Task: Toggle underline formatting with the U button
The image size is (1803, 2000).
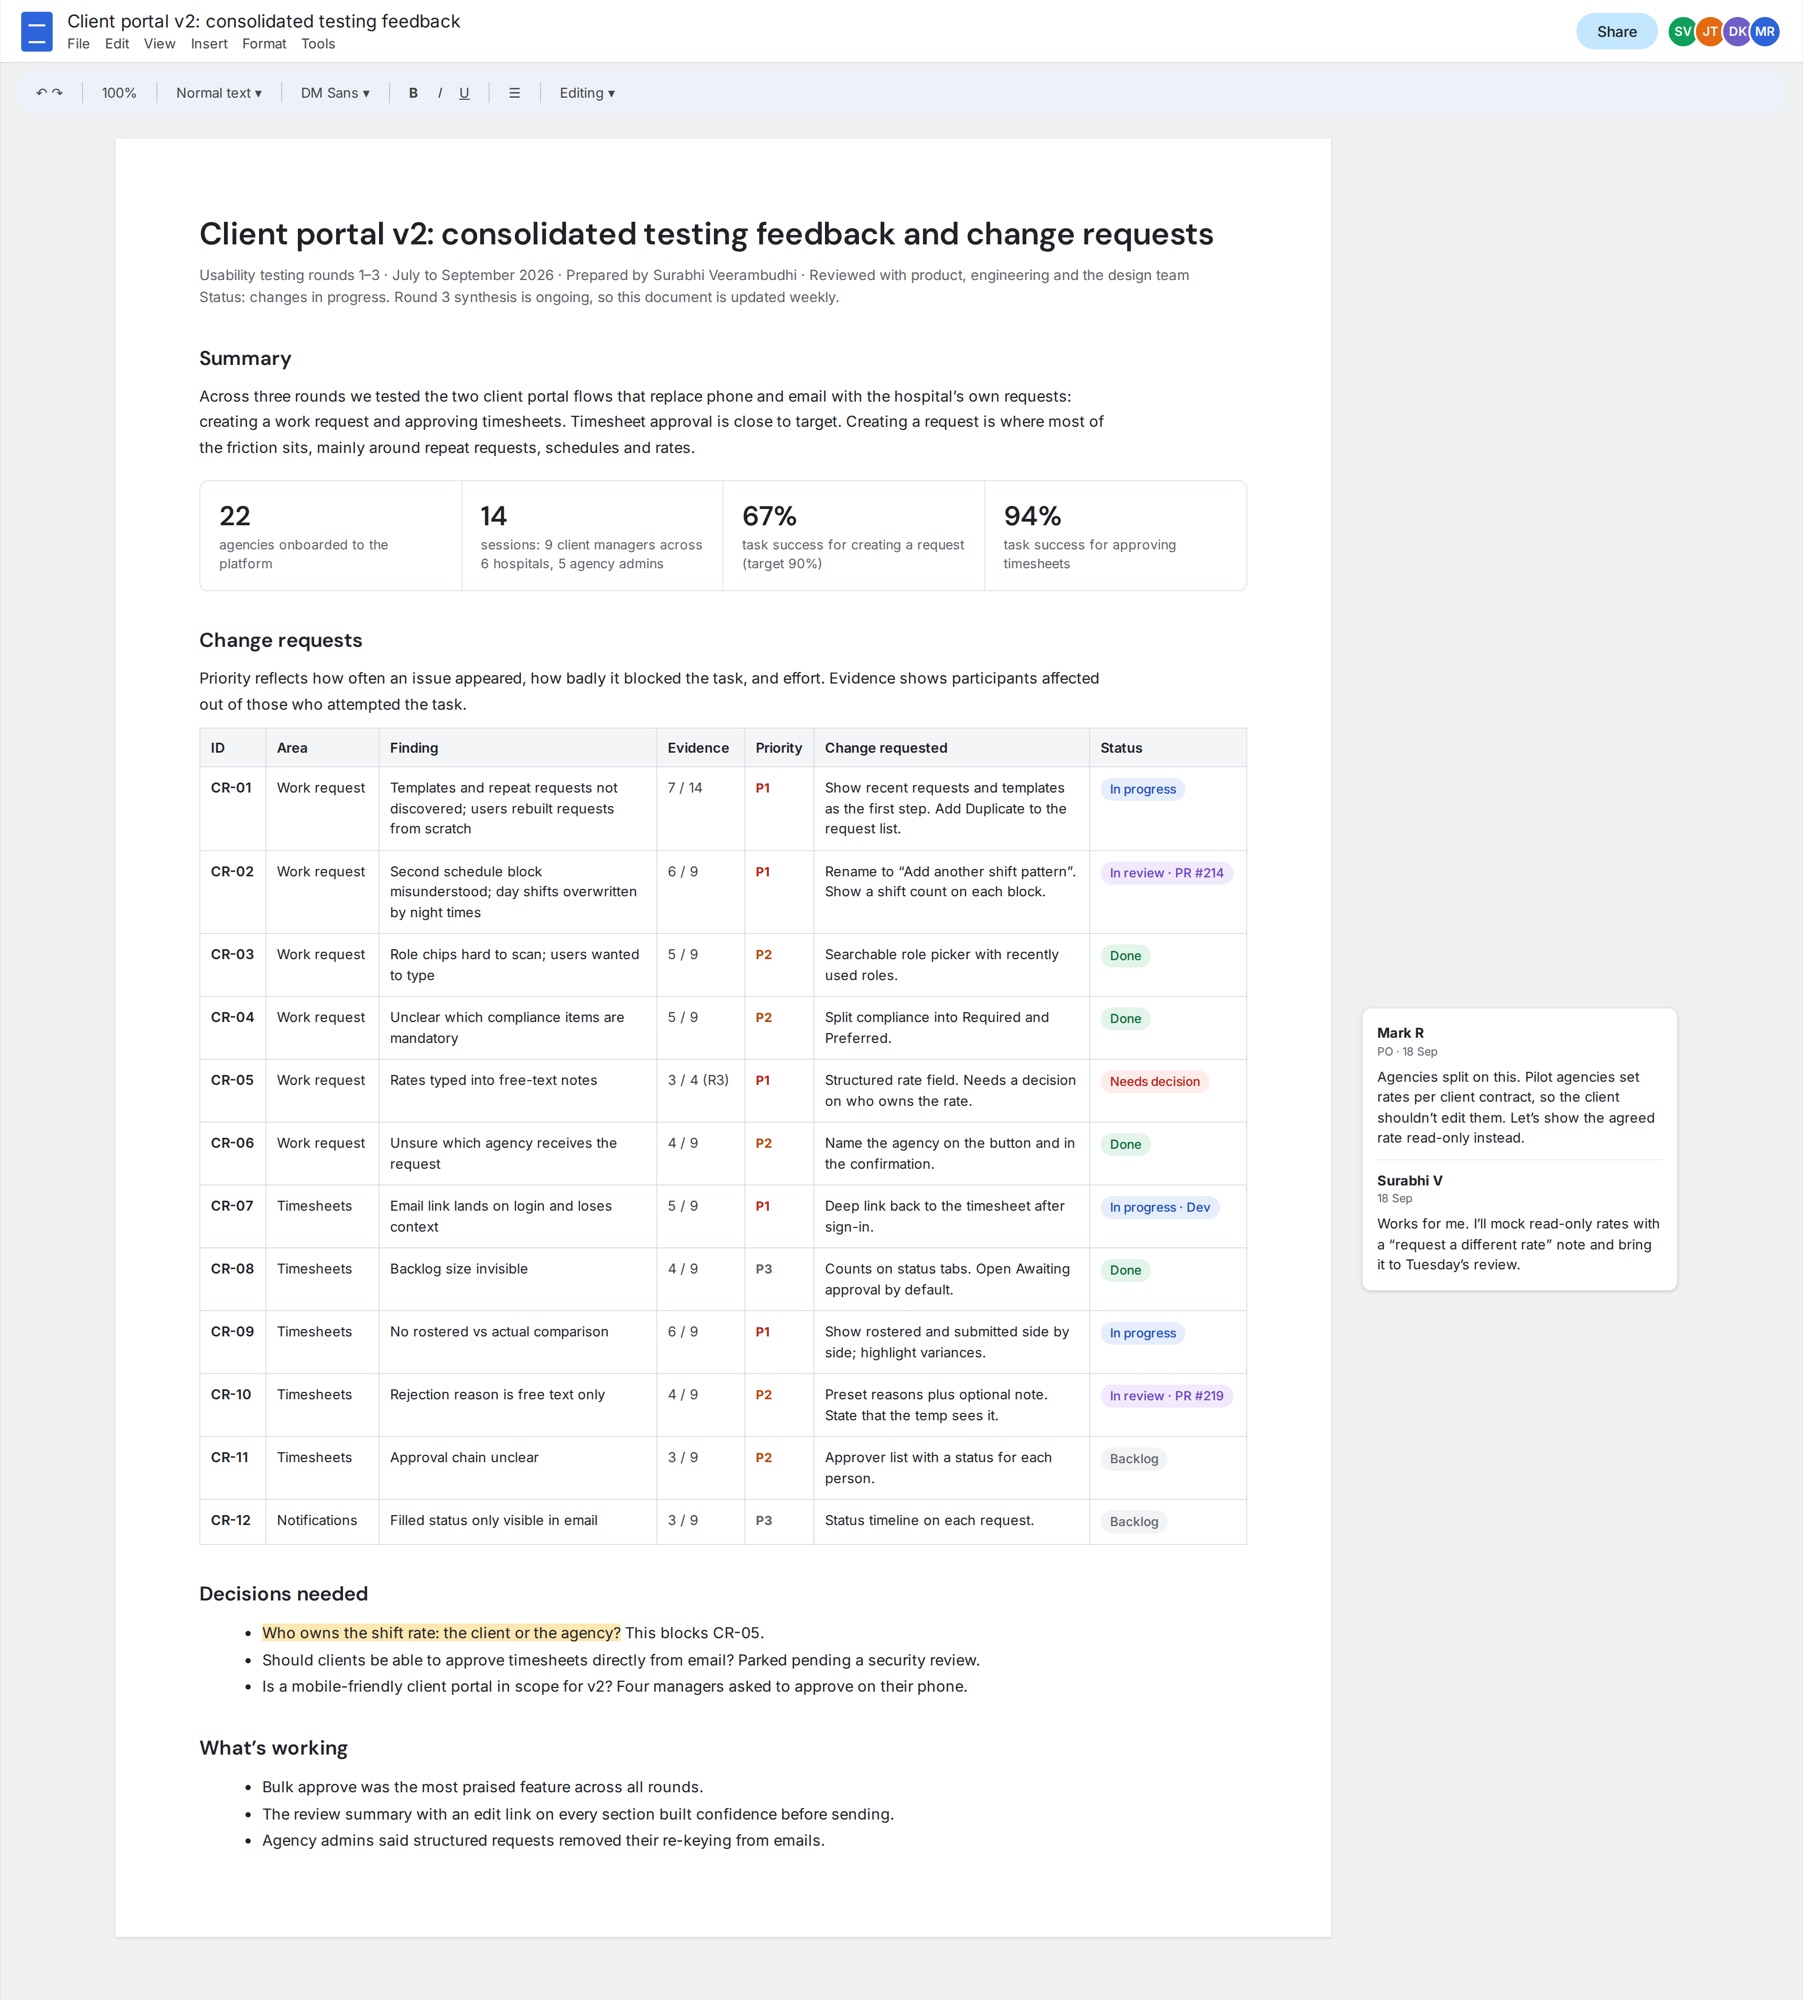Action: point(464,93)
